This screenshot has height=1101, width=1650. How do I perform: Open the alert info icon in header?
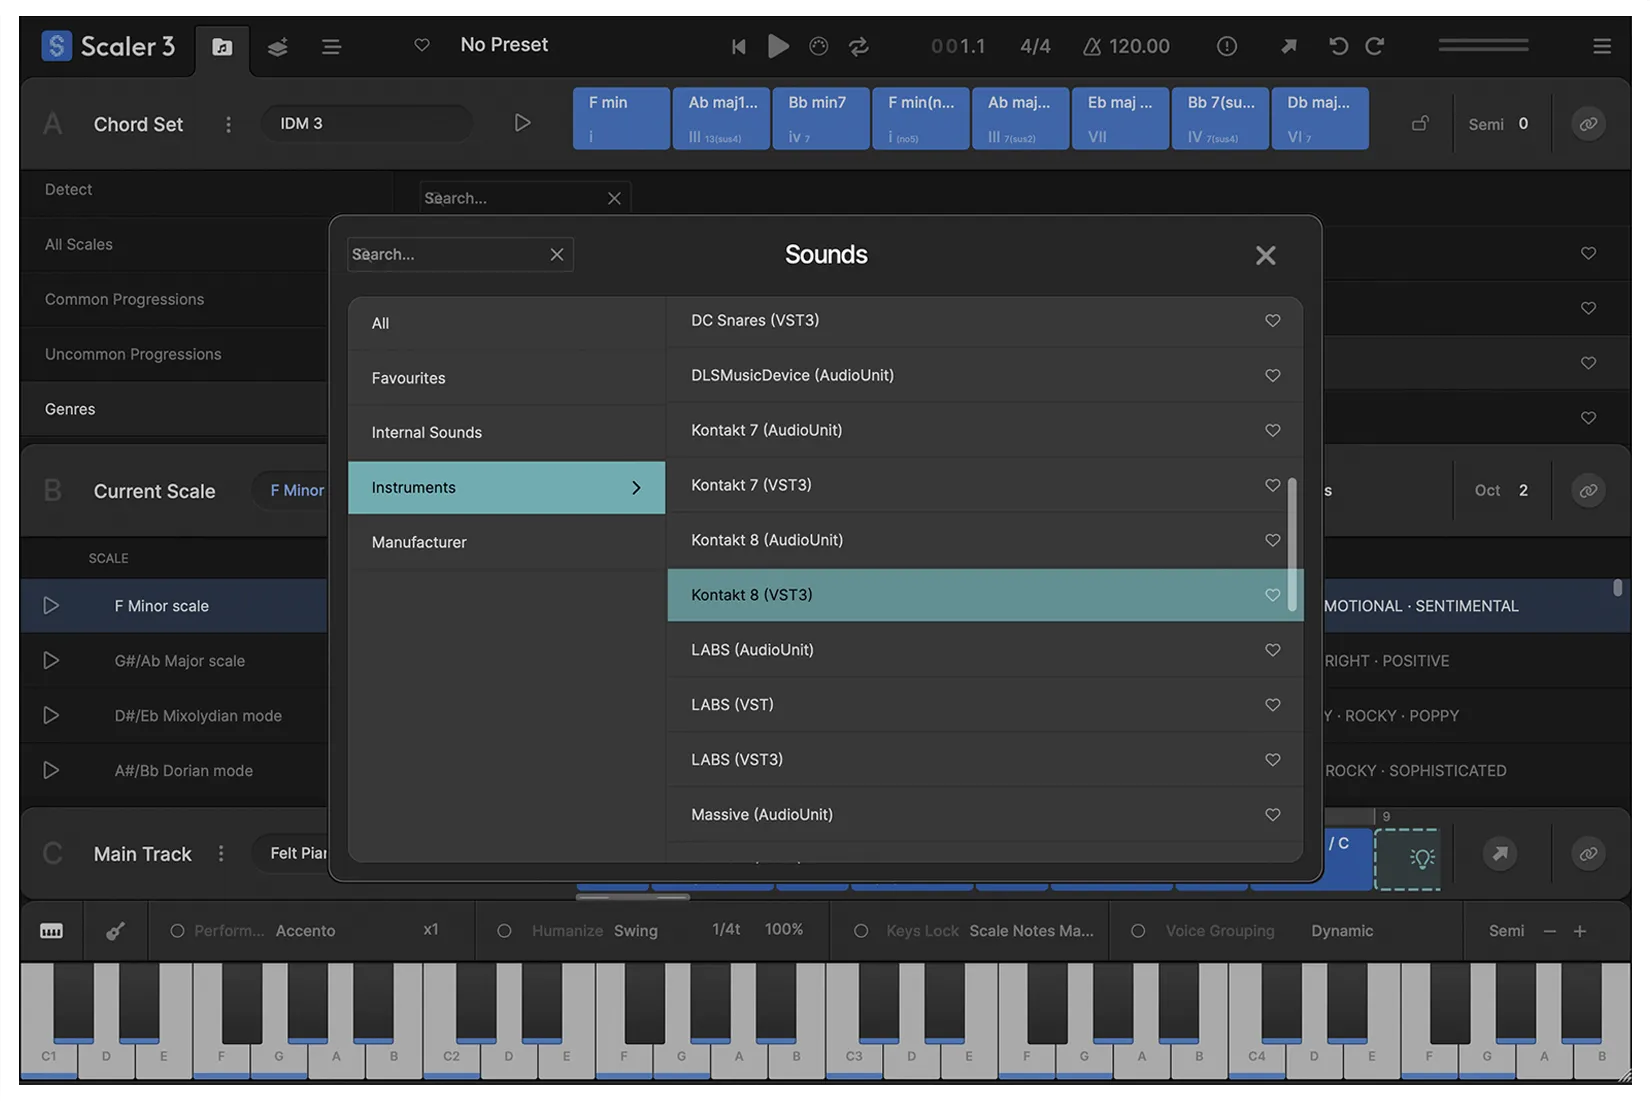click(1227, 46)
